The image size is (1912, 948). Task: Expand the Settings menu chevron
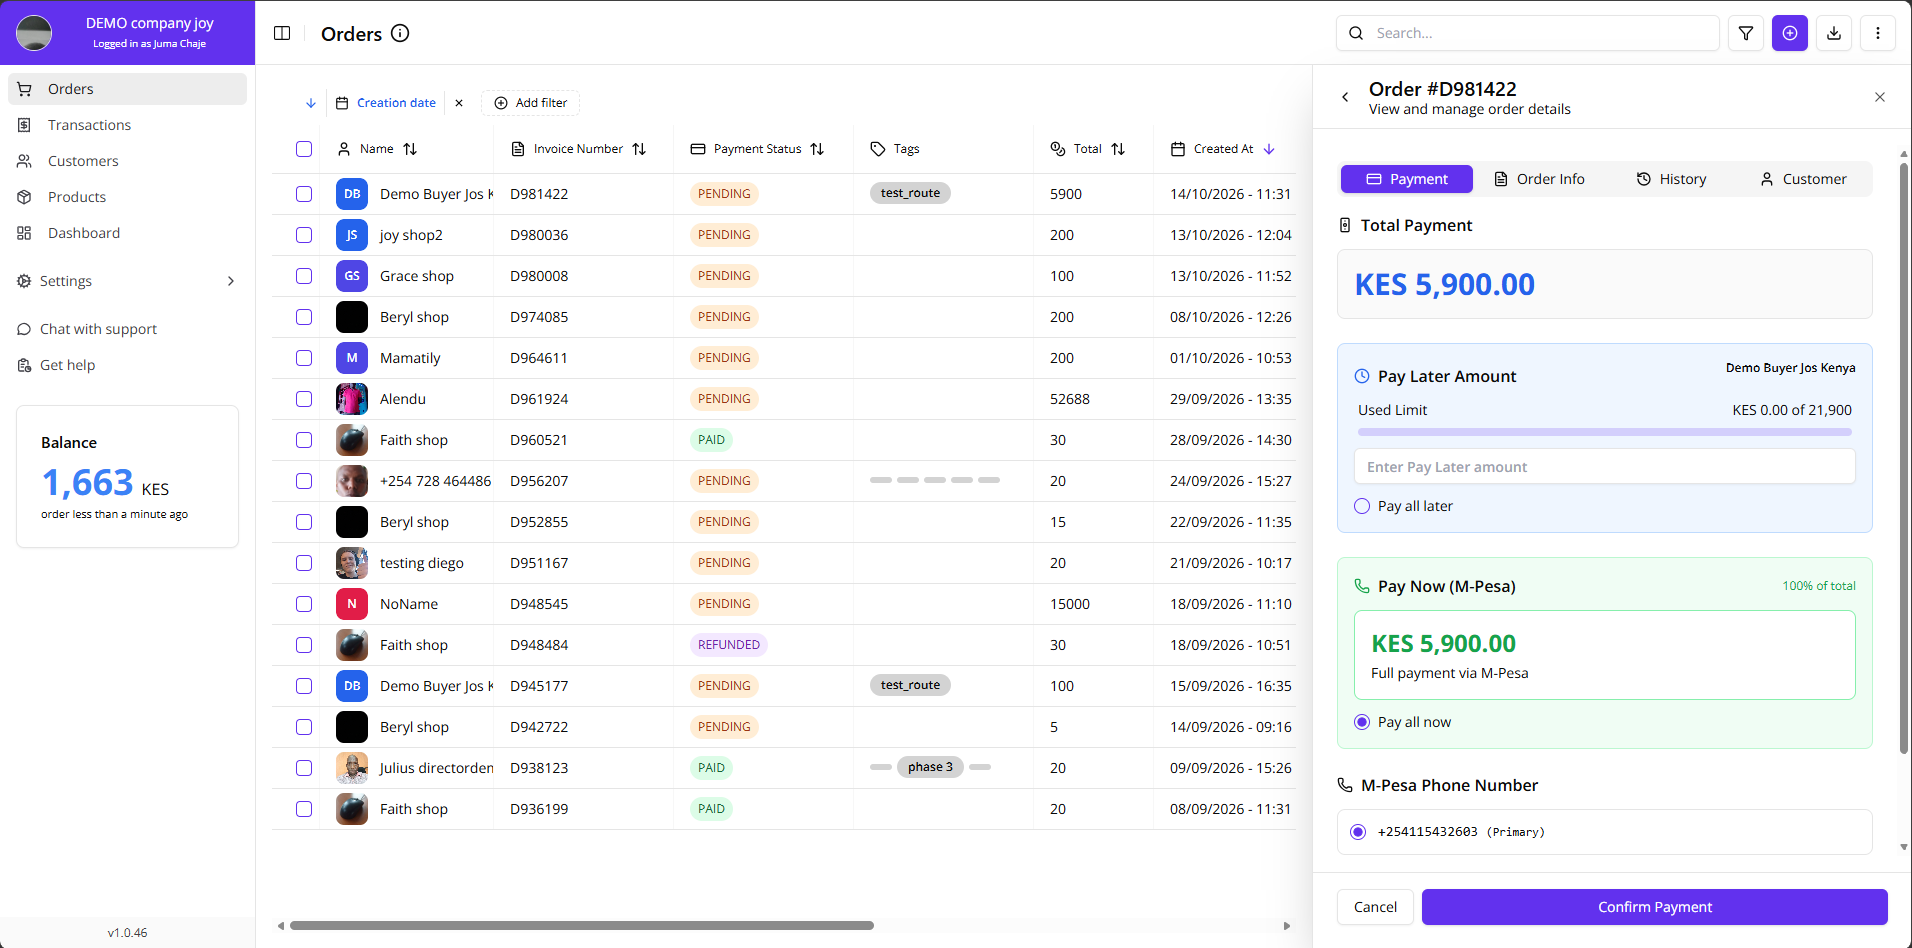coord(231,281)
